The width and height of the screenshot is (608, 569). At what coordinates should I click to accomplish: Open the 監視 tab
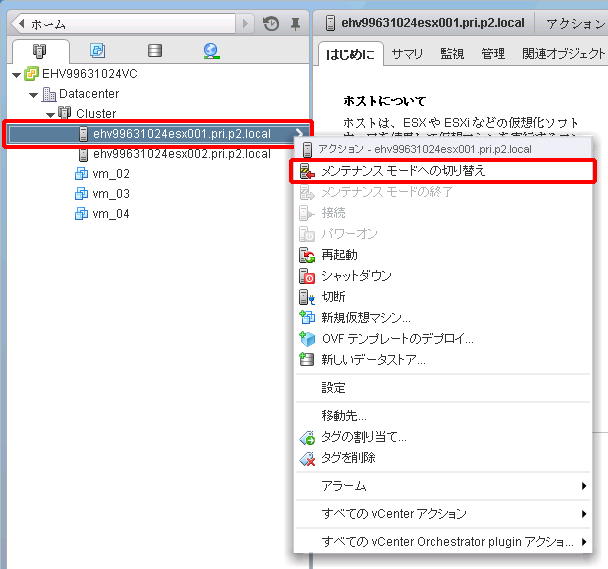coord(452,54)
